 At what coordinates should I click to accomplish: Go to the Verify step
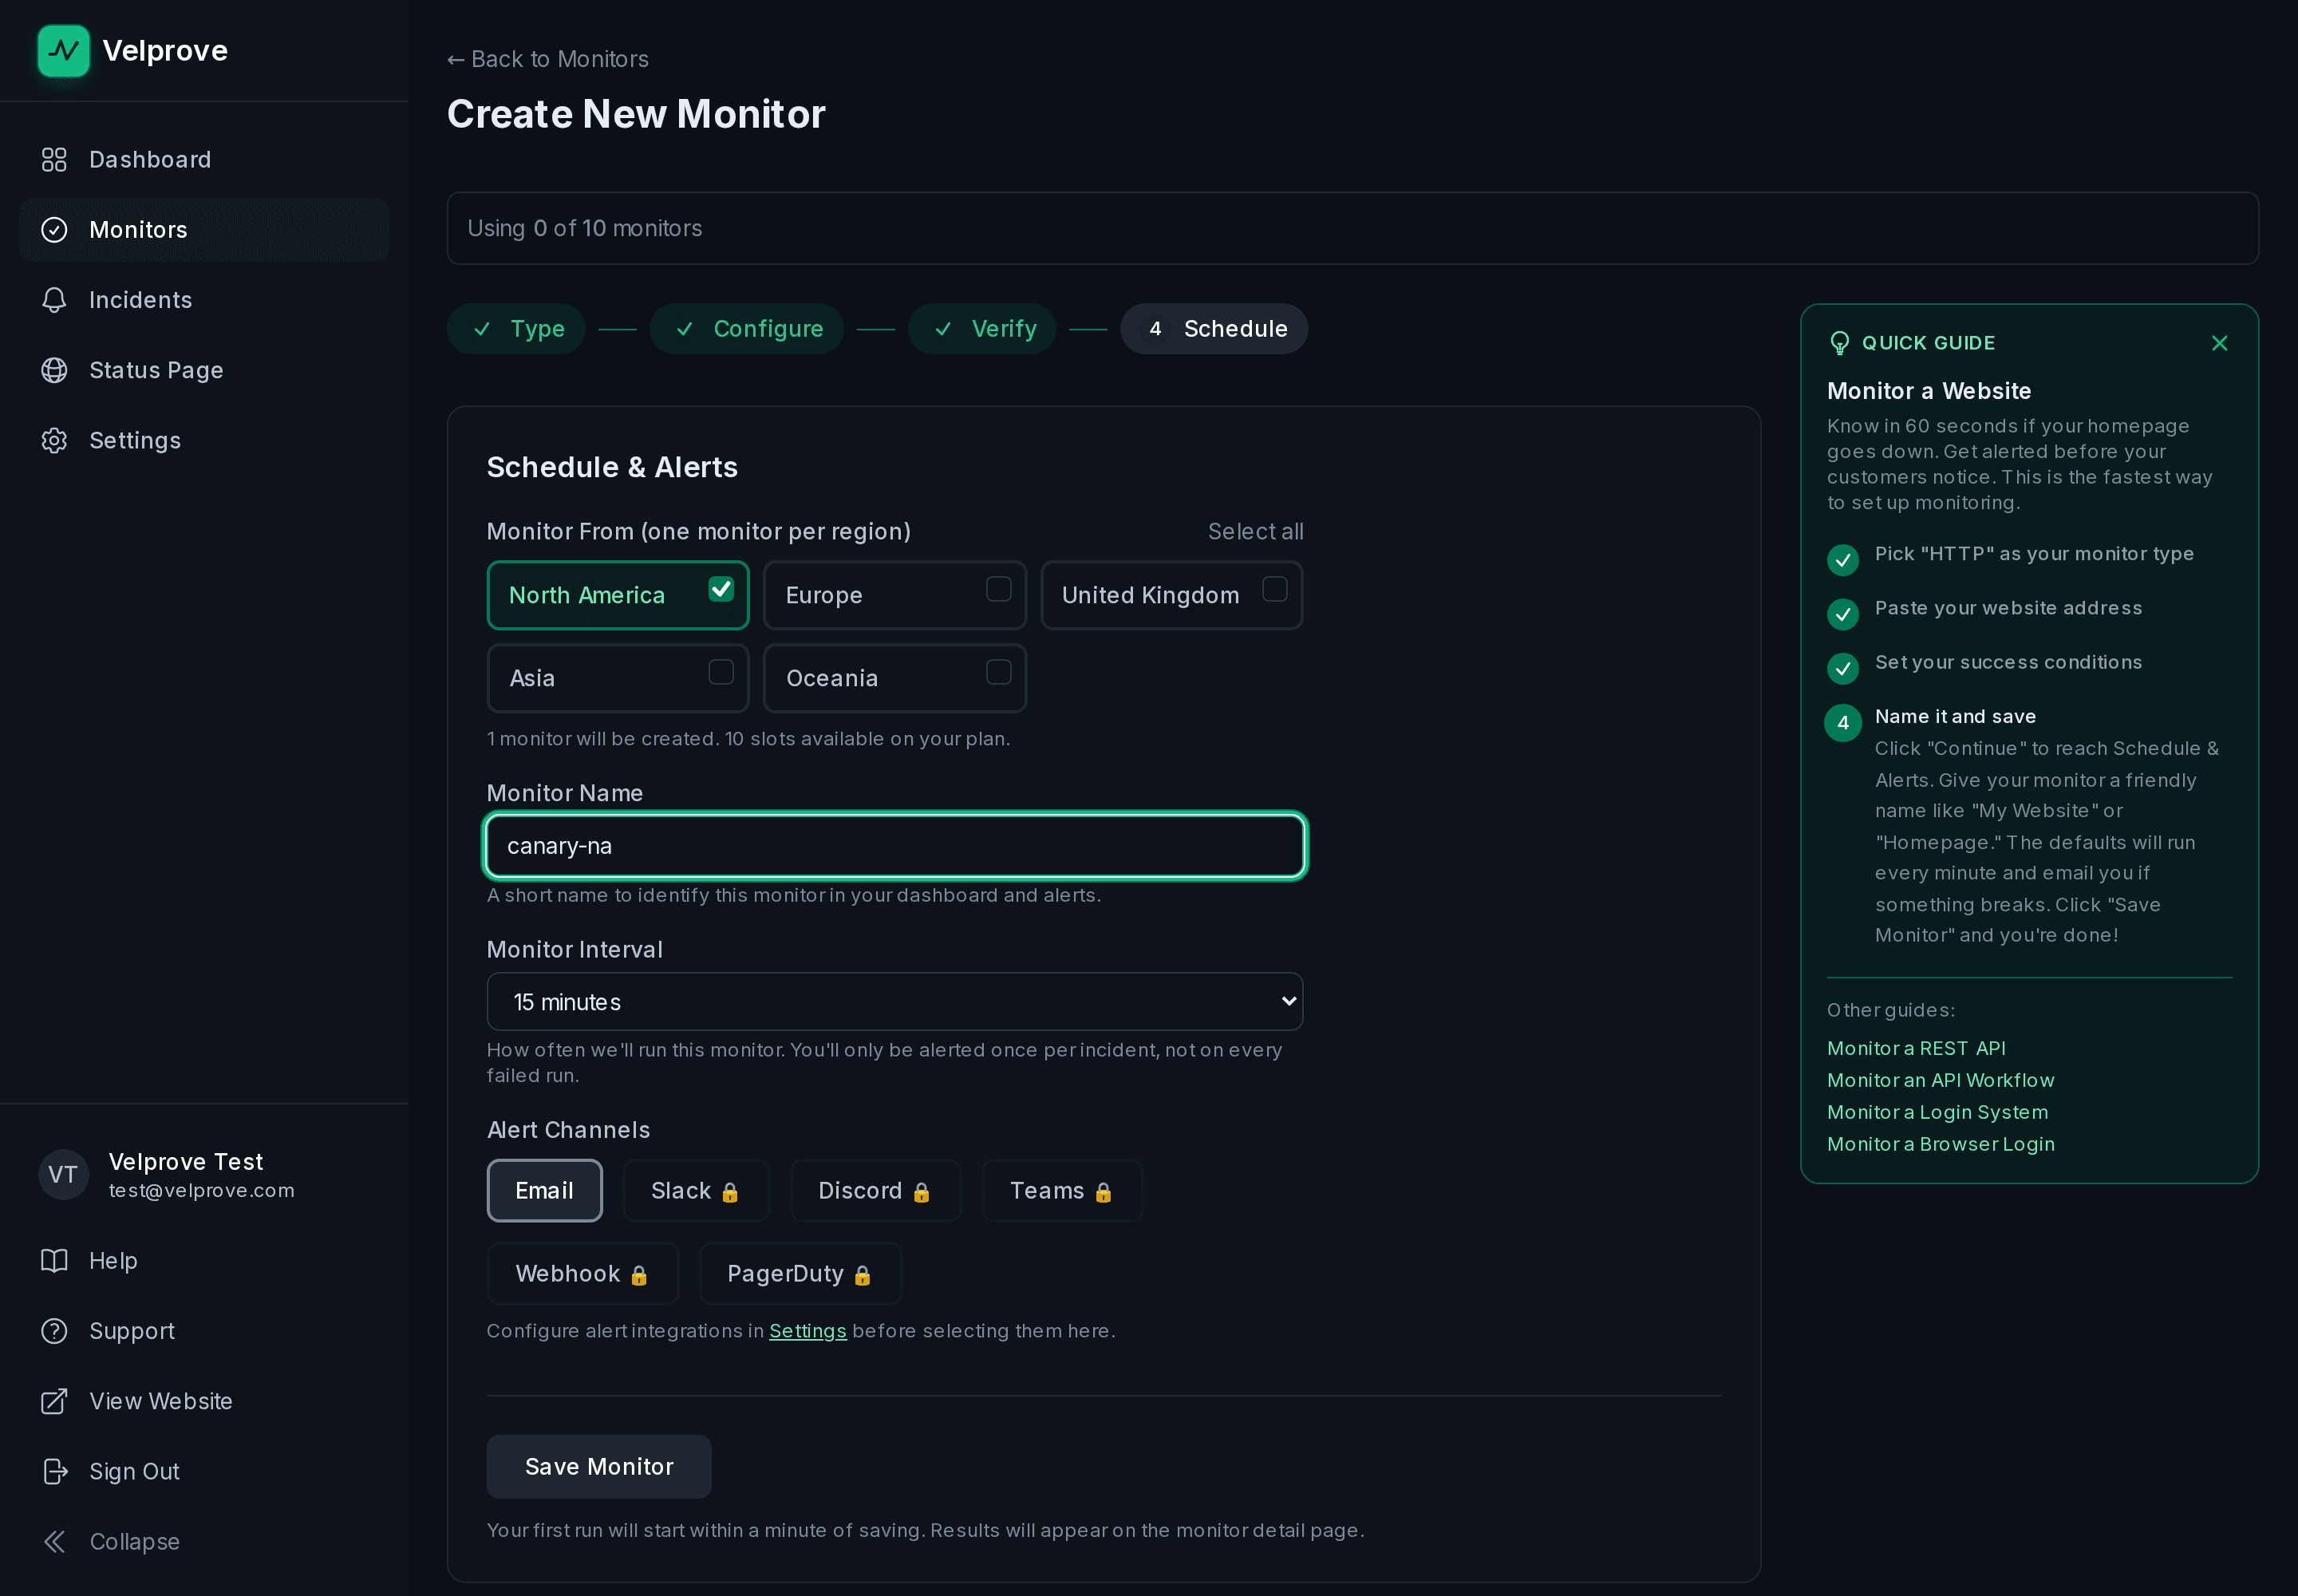[x=981, y=328]
